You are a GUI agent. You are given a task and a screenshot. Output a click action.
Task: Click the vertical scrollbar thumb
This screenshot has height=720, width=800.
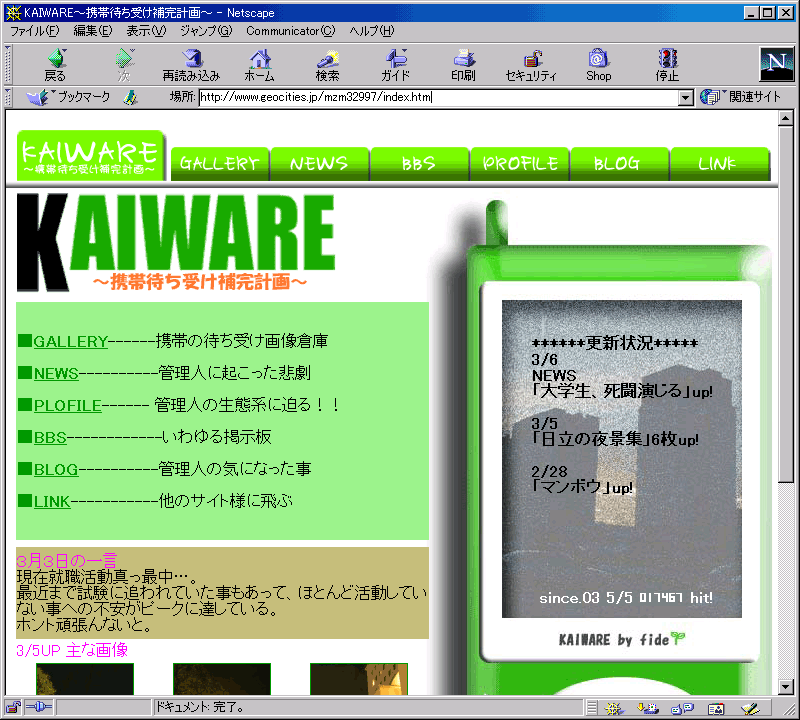[x=786, y=304]
